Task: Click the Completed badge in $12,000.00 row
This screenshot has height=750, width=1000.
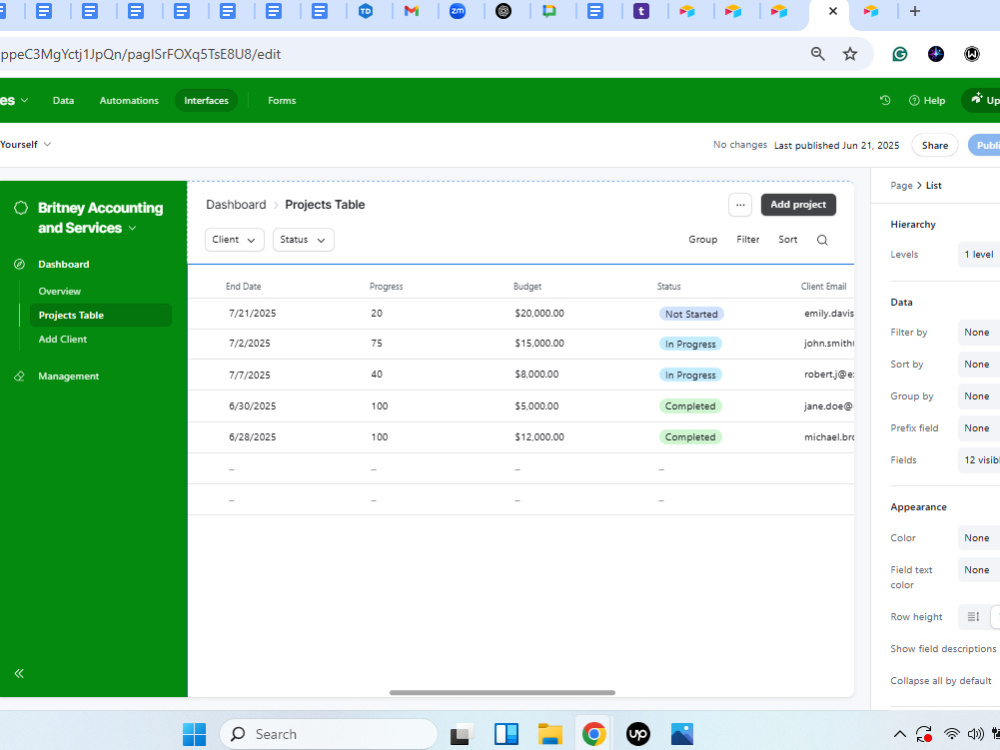Action: tap(690, 438)
